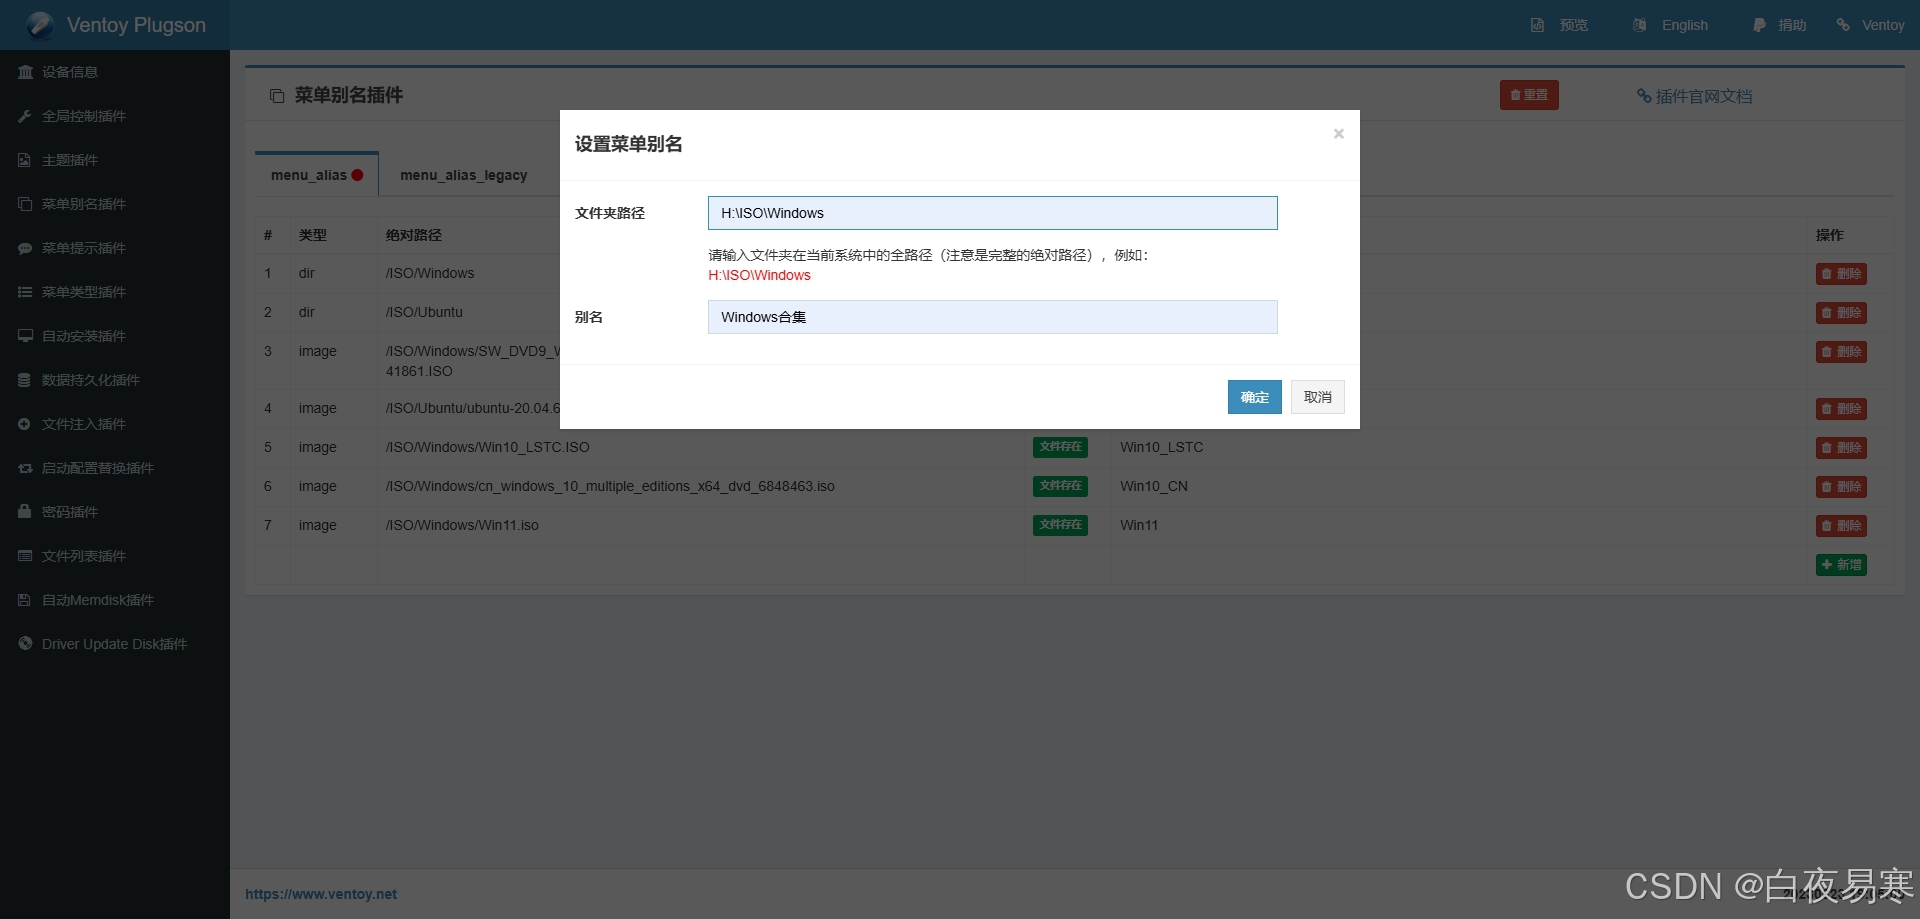
Task: Open 密码插件 lock icon
Action: [x=25, y=512]
